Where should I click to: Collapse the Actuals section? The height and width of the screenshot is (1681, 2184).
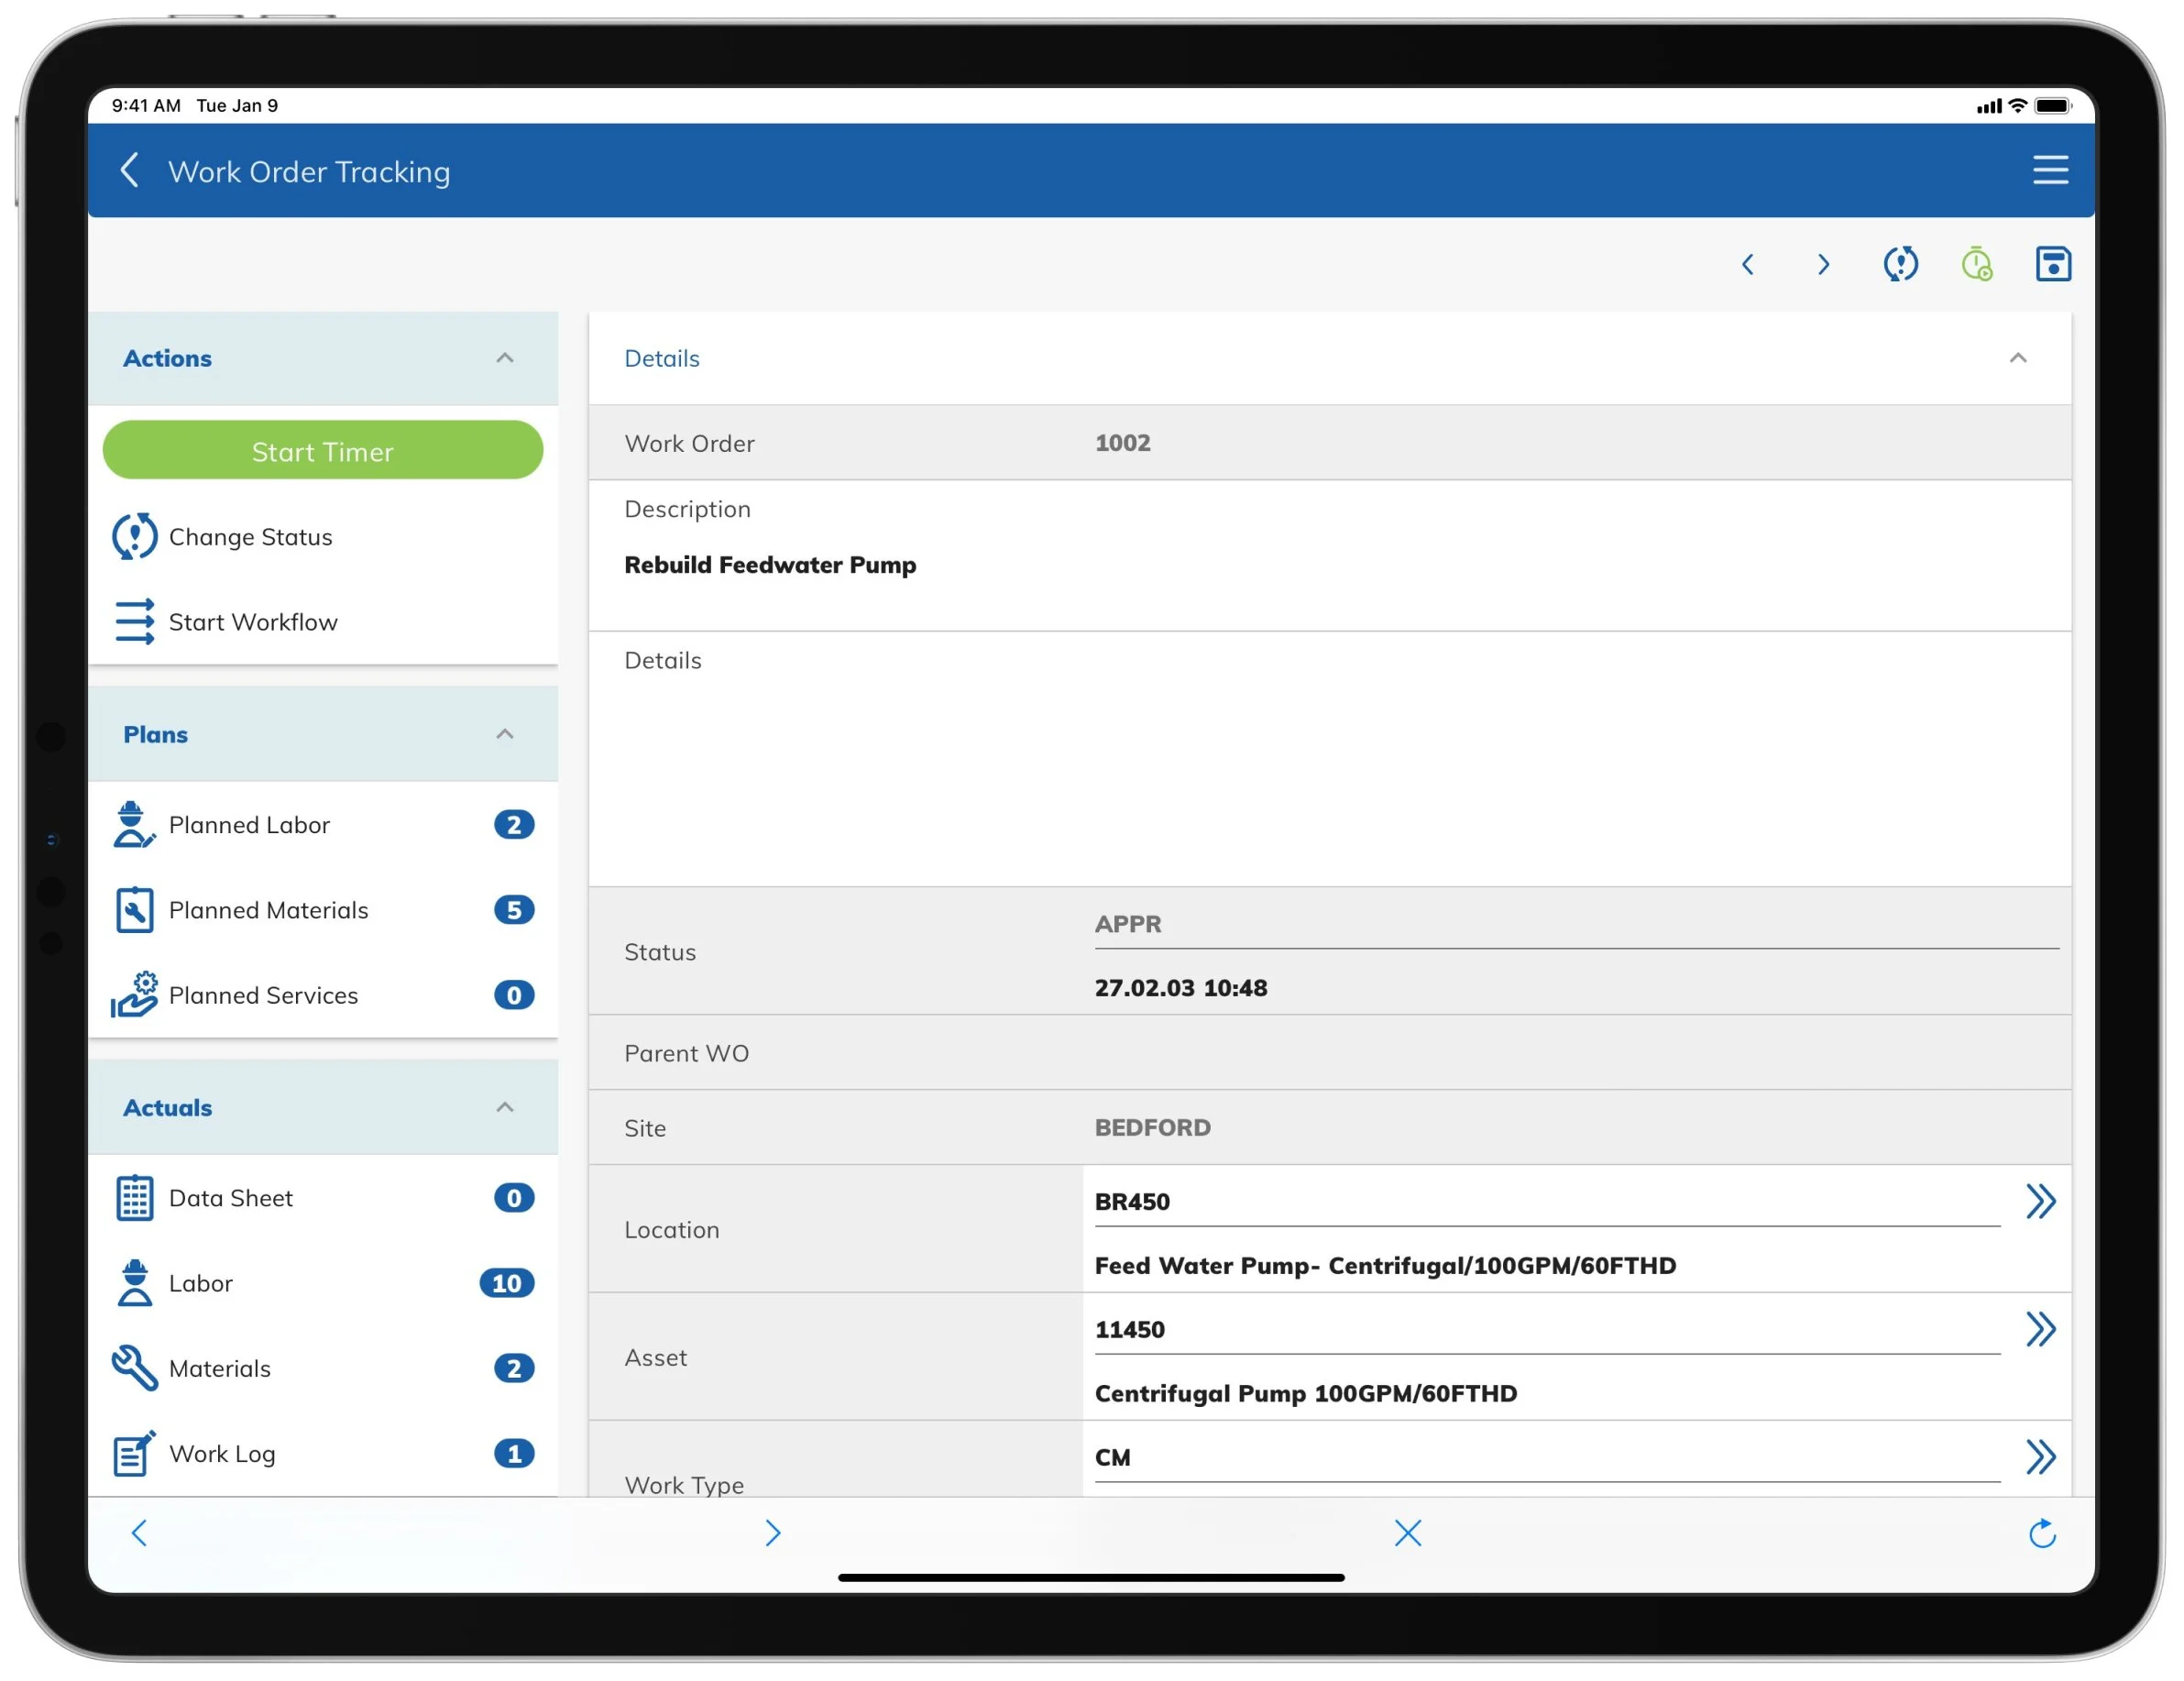click(505, 1107)
